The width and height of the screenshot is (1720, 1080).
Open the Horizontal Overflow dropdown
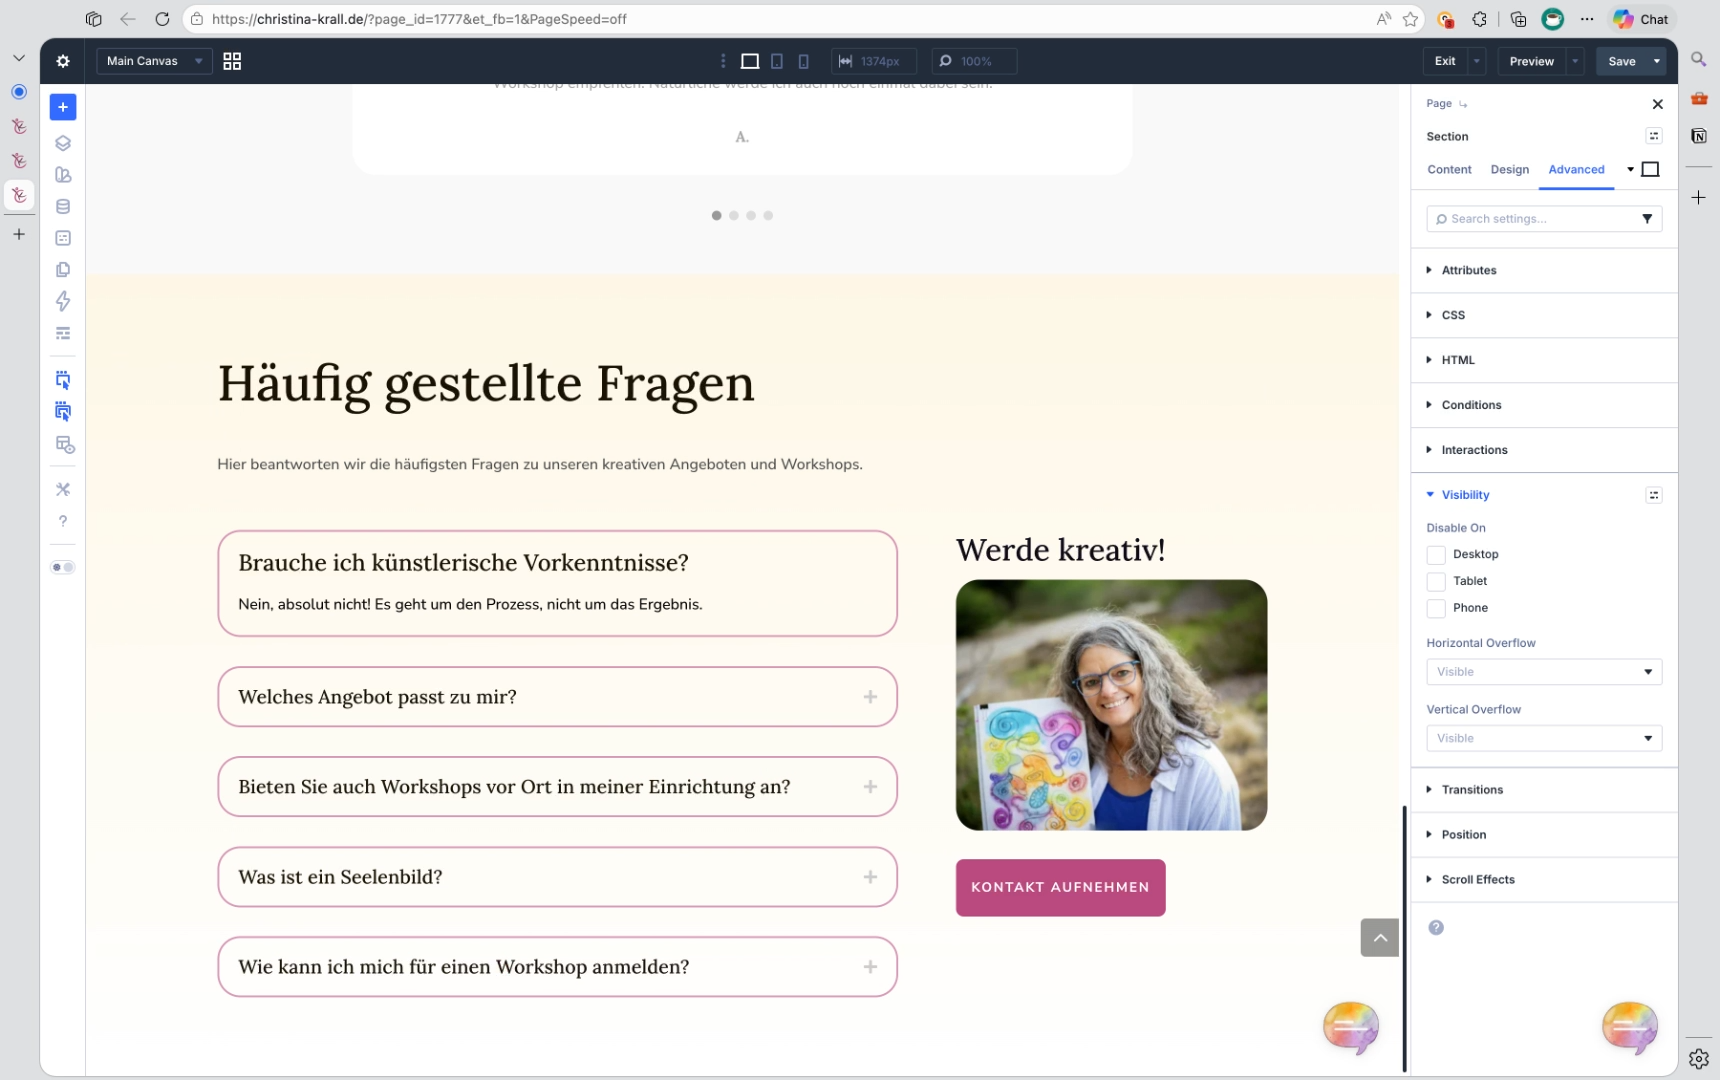pyautogui.click(x=1543, y=672)
